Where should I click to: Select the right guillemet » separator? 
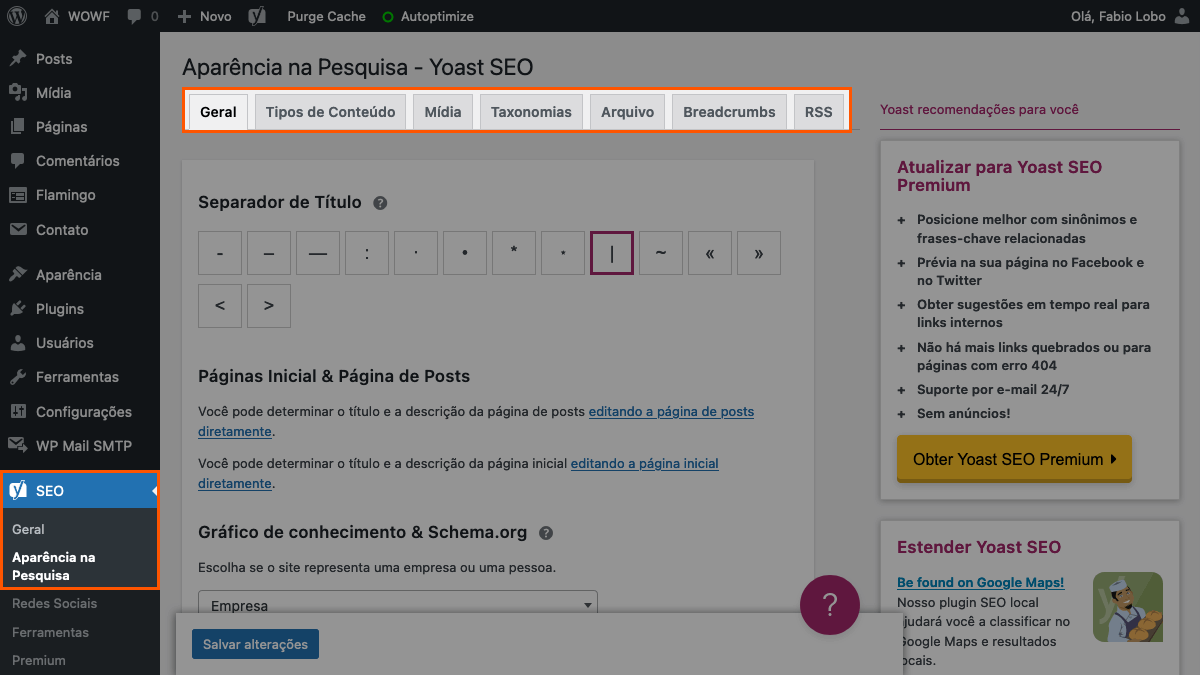point(759,253)
